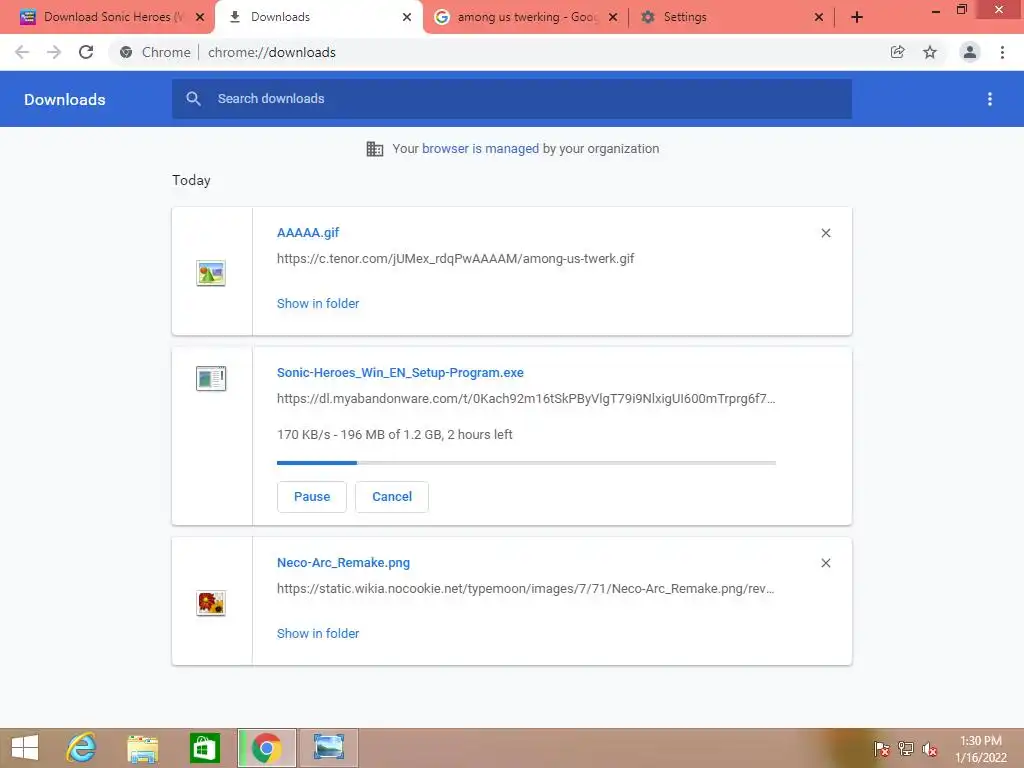Open the Chrome three-dot menu
Viewport: 1024px width, 768px height.
(1002, 52)
